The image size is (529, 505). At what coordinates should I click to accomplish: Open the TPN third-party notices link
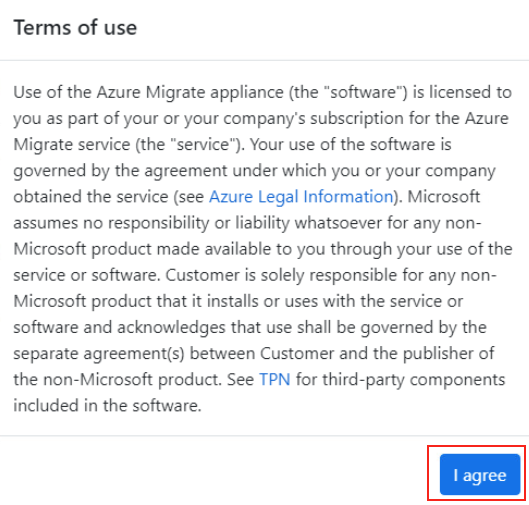click(x=275, y=380)
